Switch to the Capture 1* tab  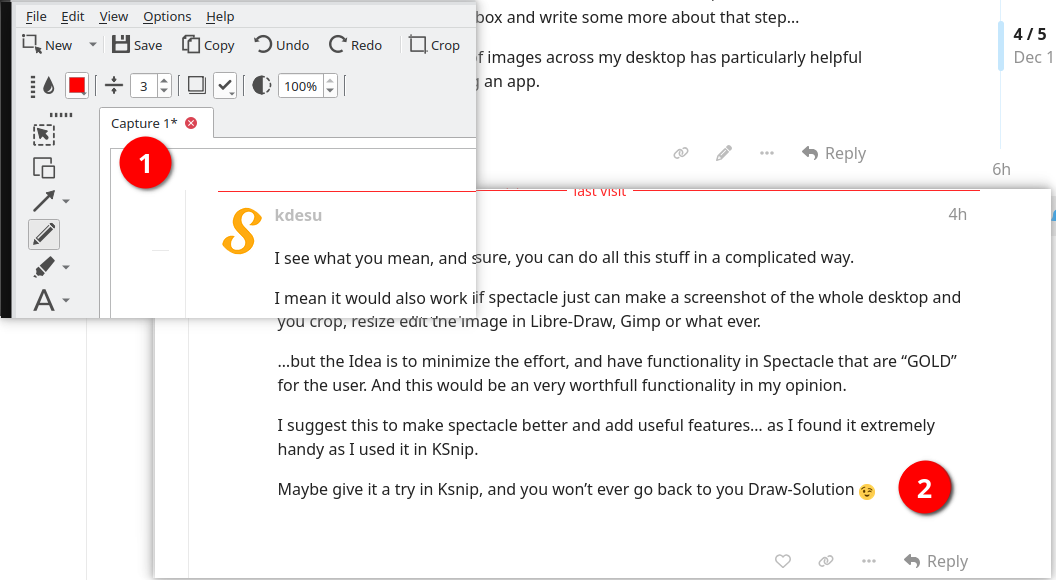143,123
